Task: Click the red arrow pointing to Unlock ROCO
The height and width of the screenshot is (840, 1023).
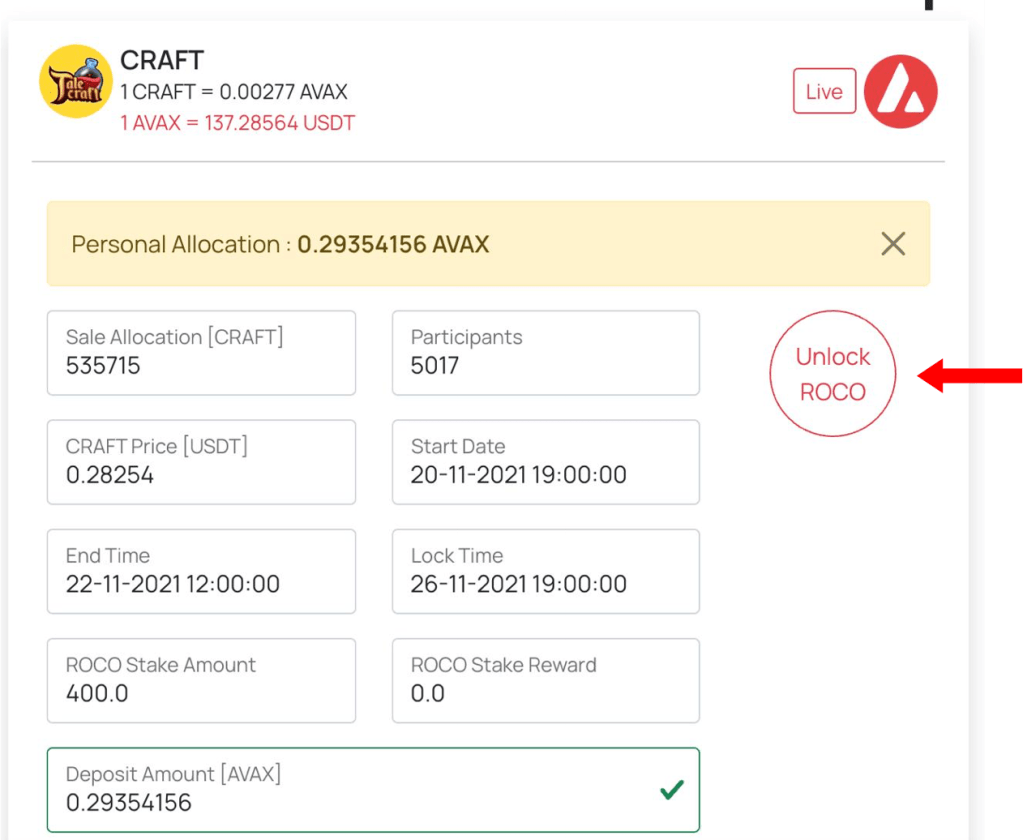Action: tap(968, 376)
